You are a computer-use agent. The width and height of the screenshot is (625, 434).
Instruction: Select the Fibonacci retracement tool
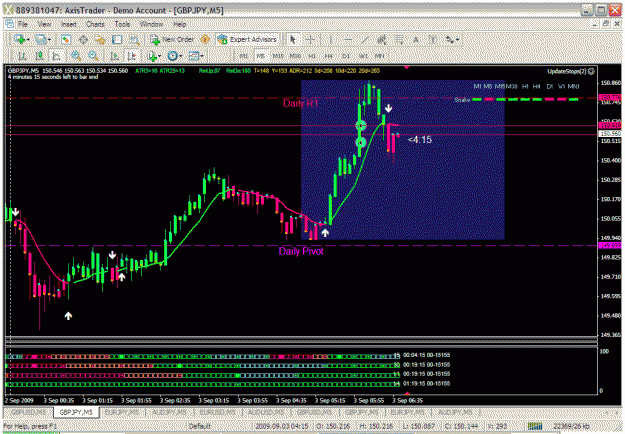click(398, 39)
